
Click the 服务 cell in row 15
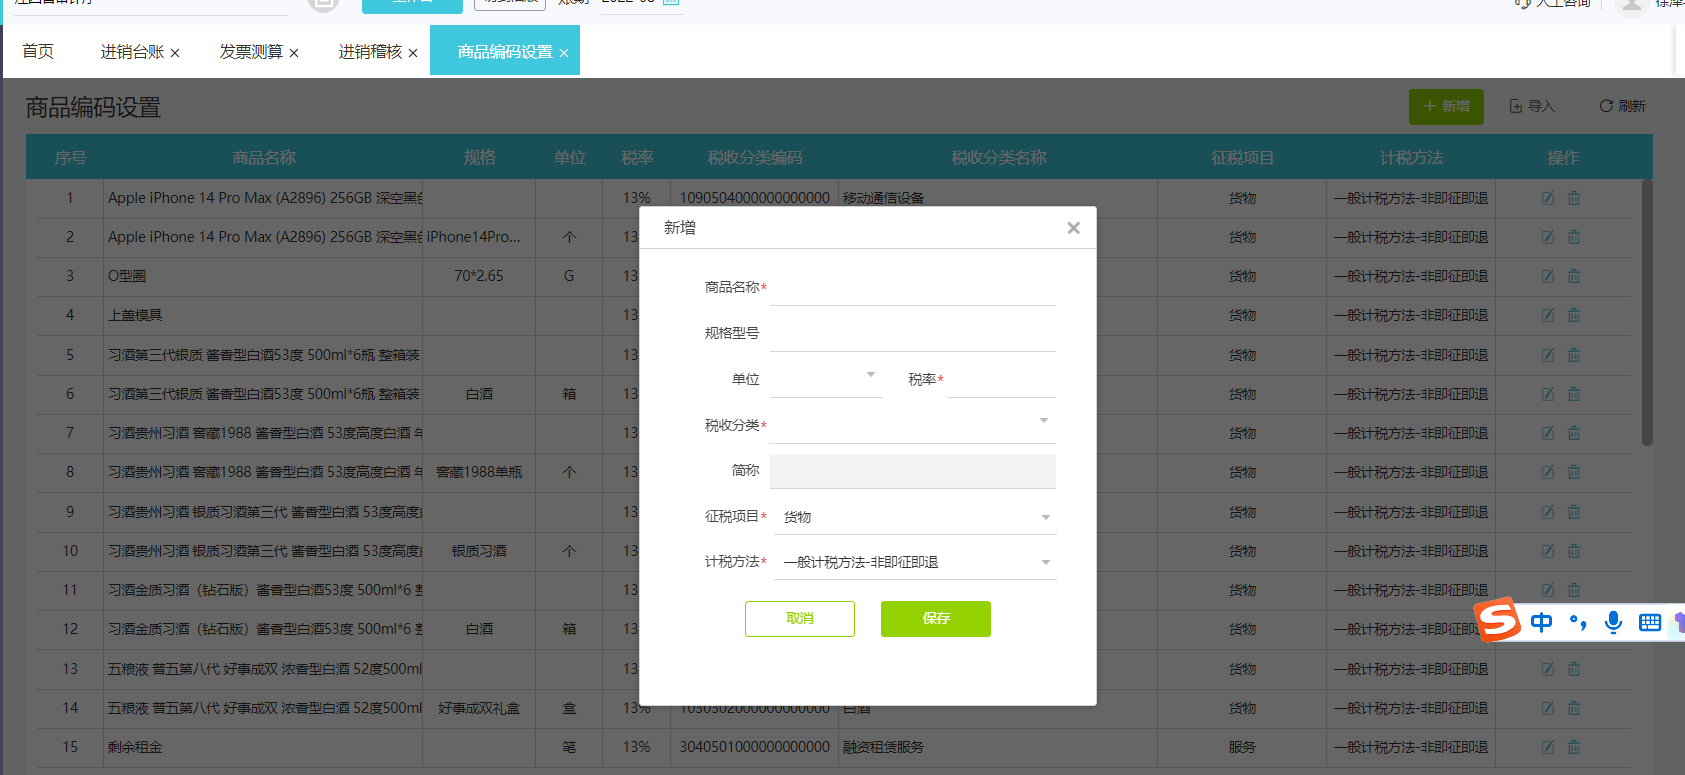coord(1242,747)
